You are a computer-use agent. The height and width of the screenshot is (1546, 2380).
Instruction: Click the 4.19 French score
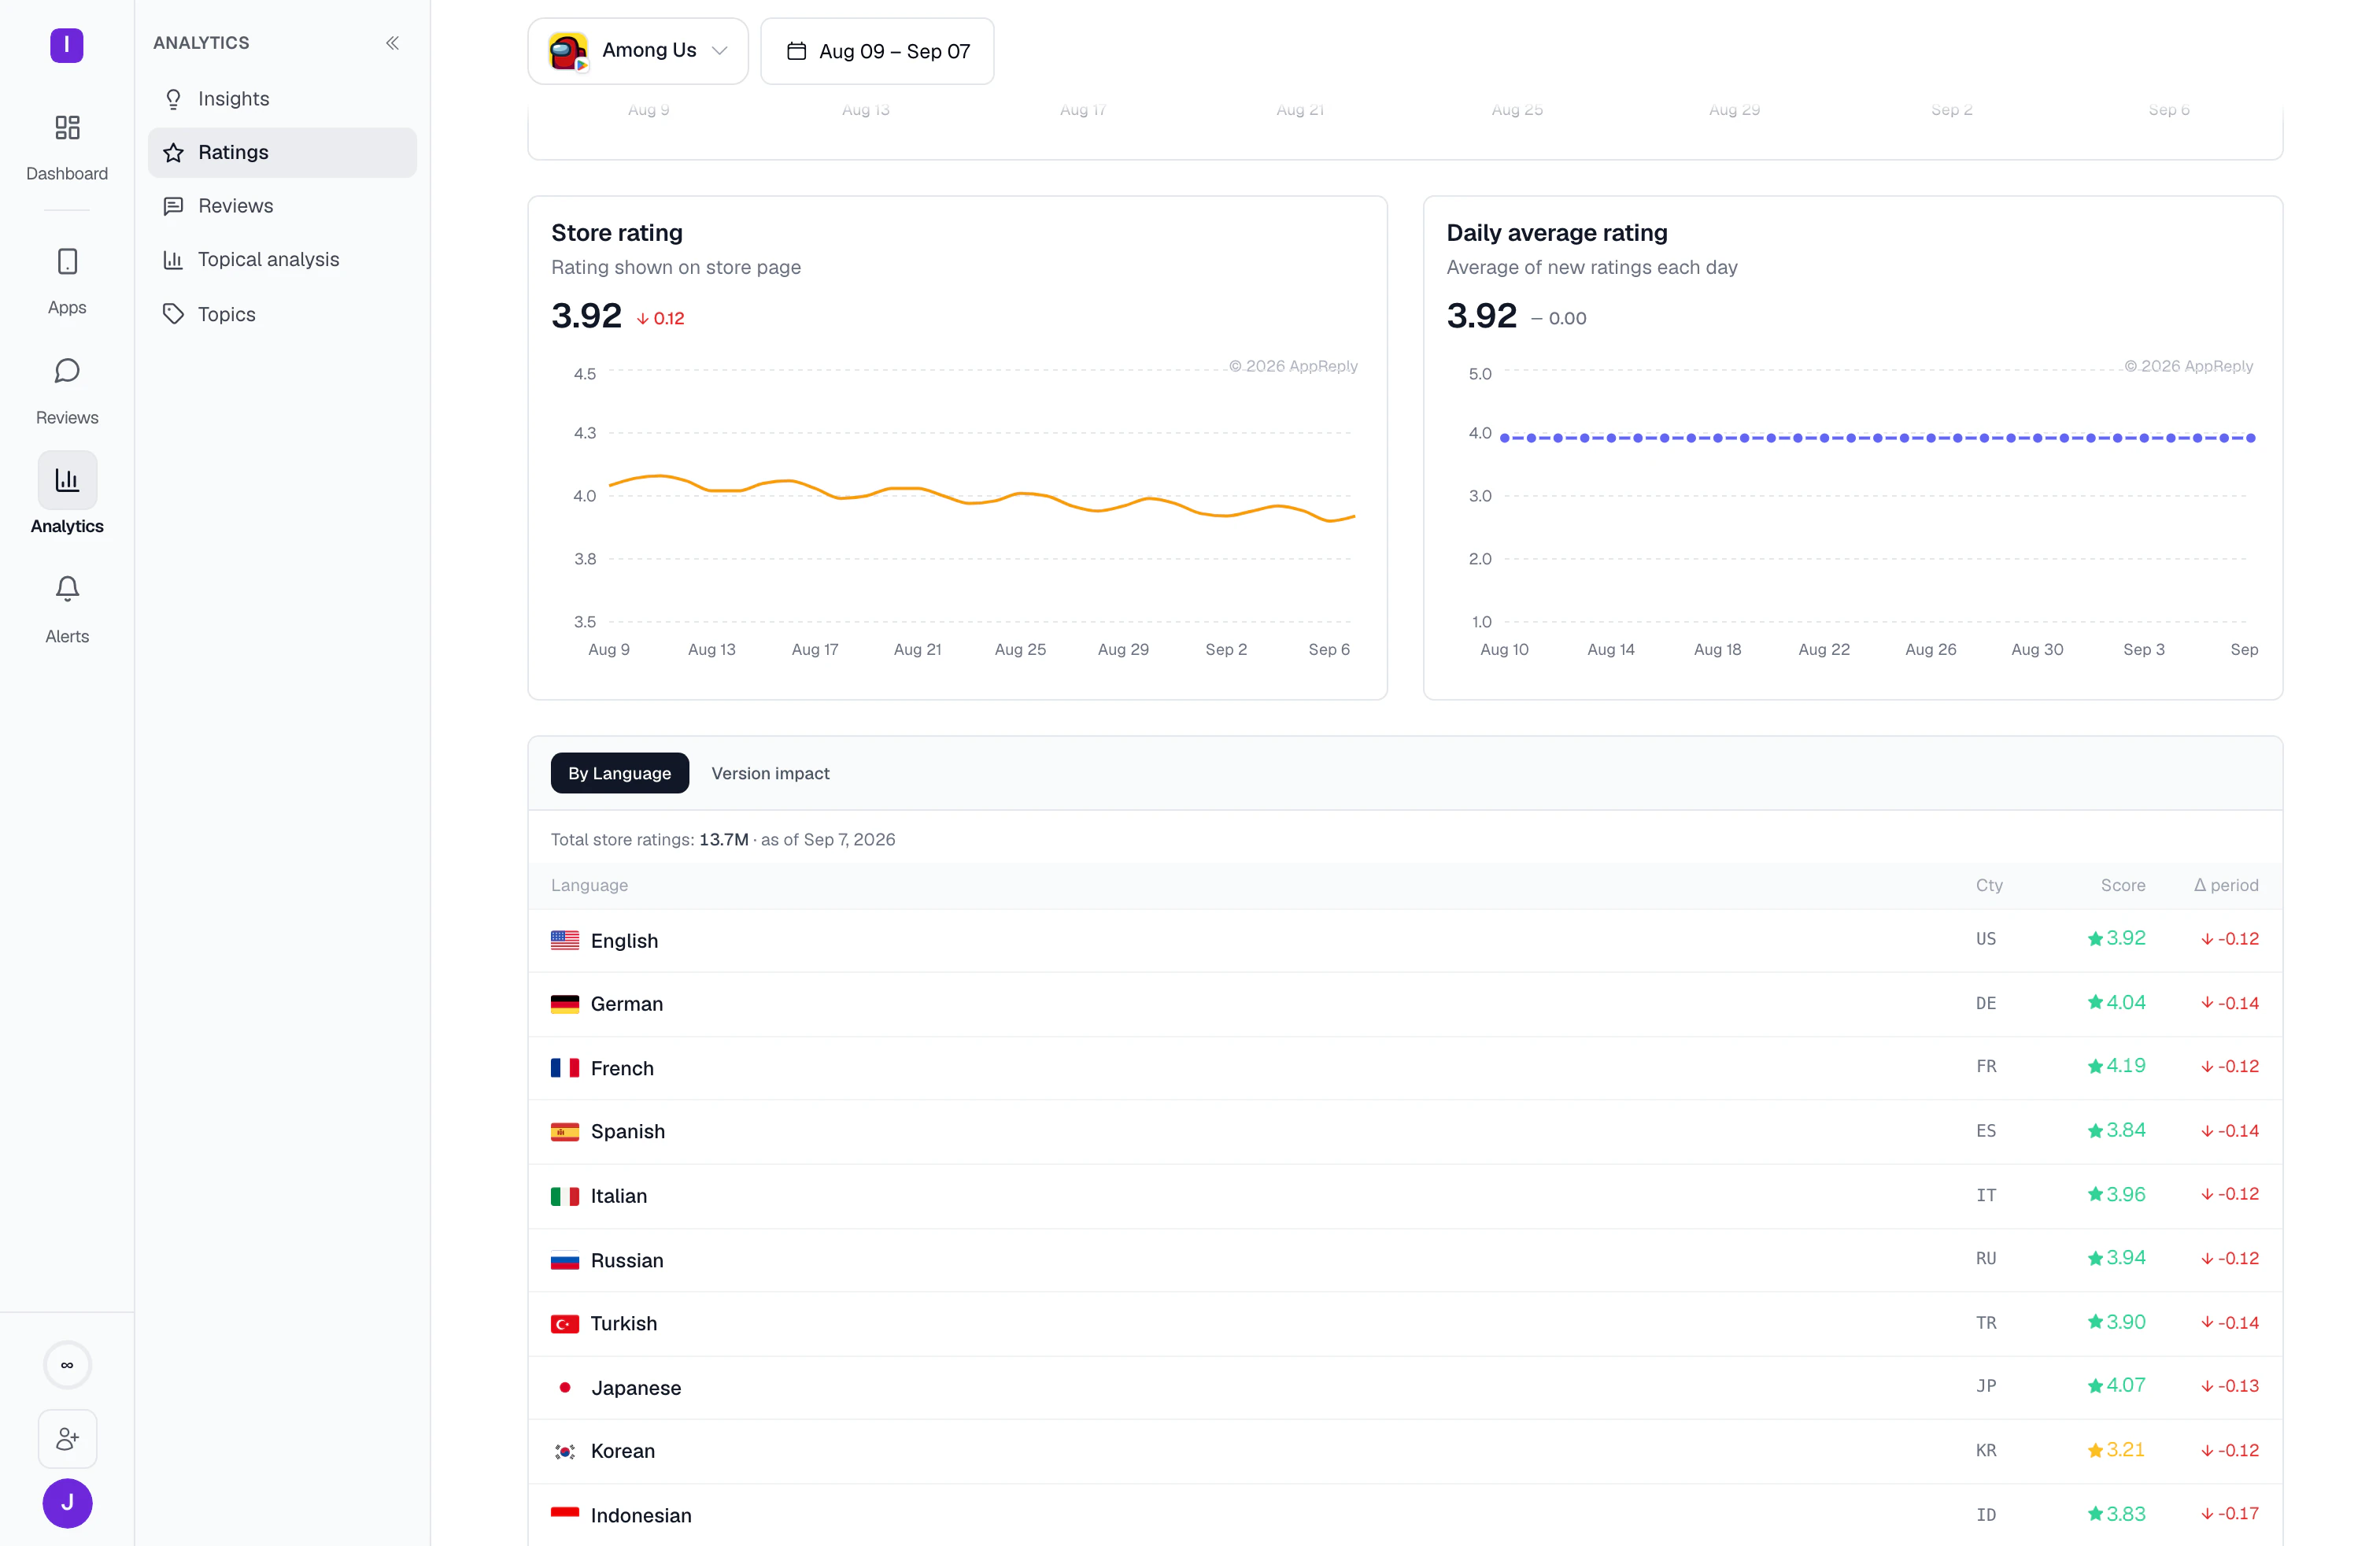click(2125, 1066)
